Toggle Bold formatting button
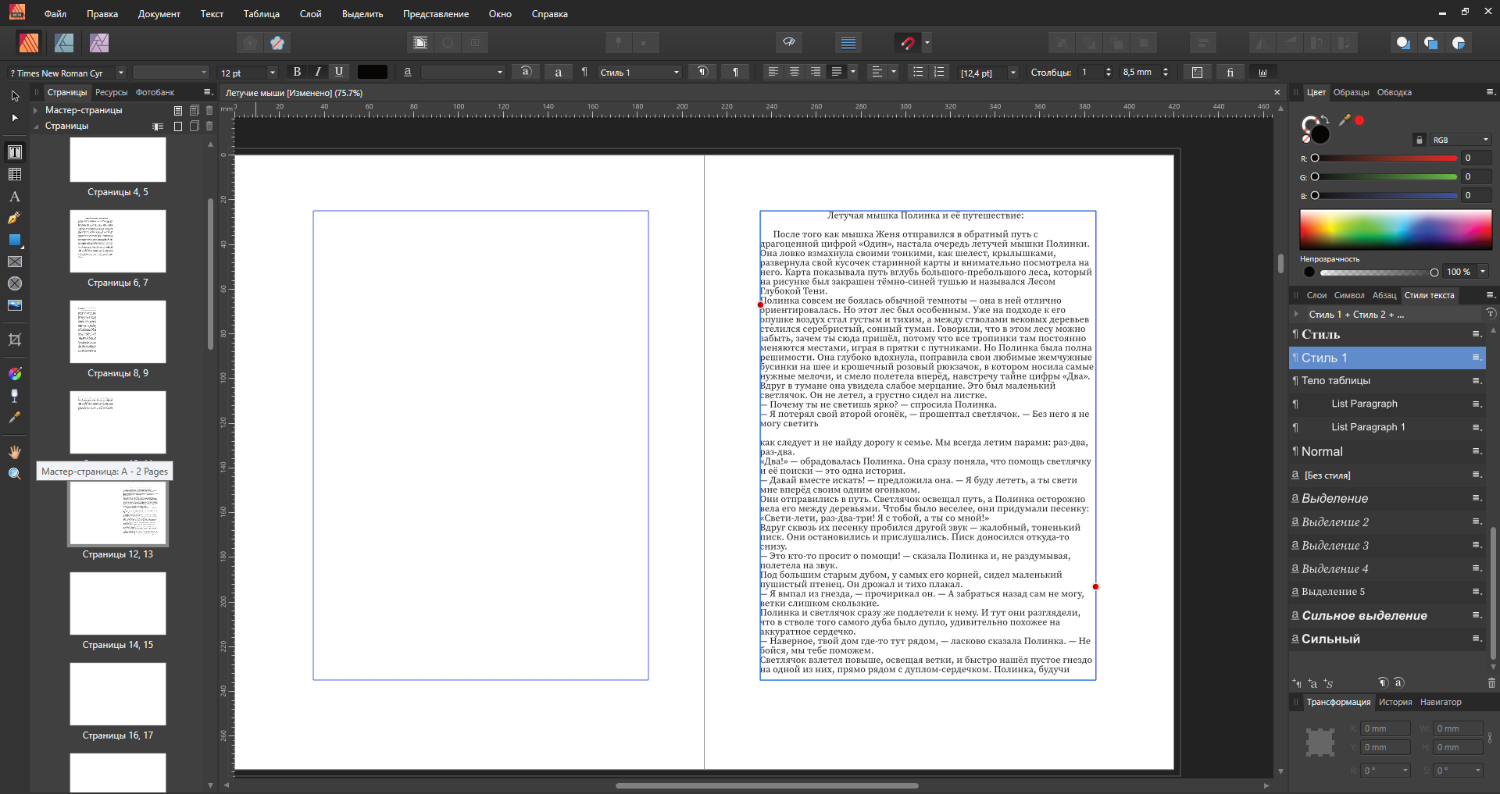 click(297, 72)
